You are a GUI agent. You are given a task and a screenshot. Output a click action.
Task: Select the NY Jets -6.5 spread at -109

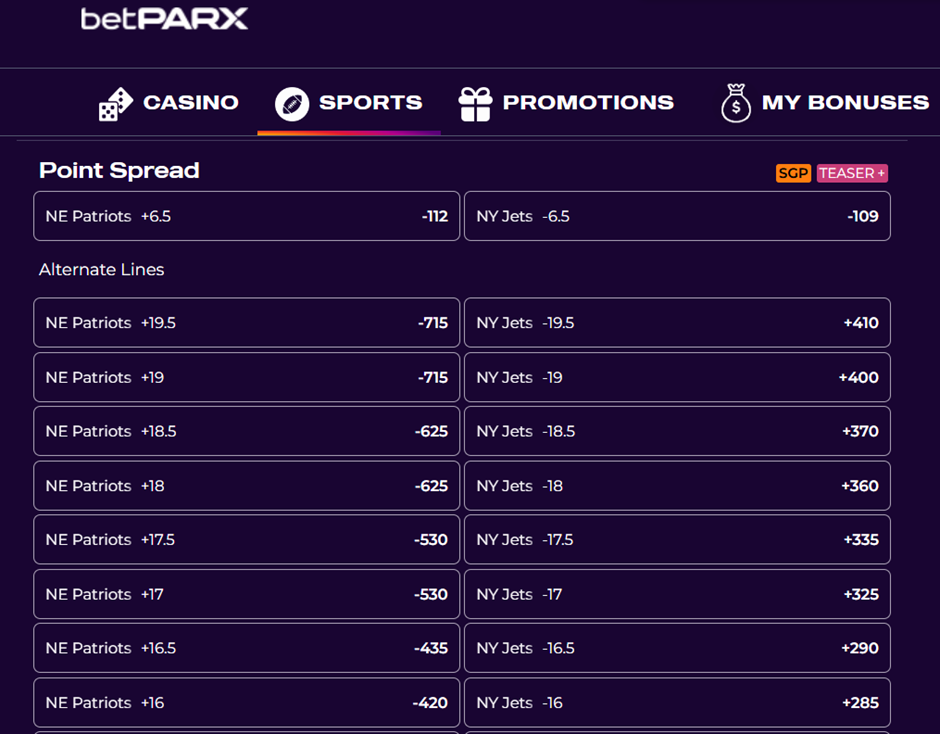tap(677, 216)
